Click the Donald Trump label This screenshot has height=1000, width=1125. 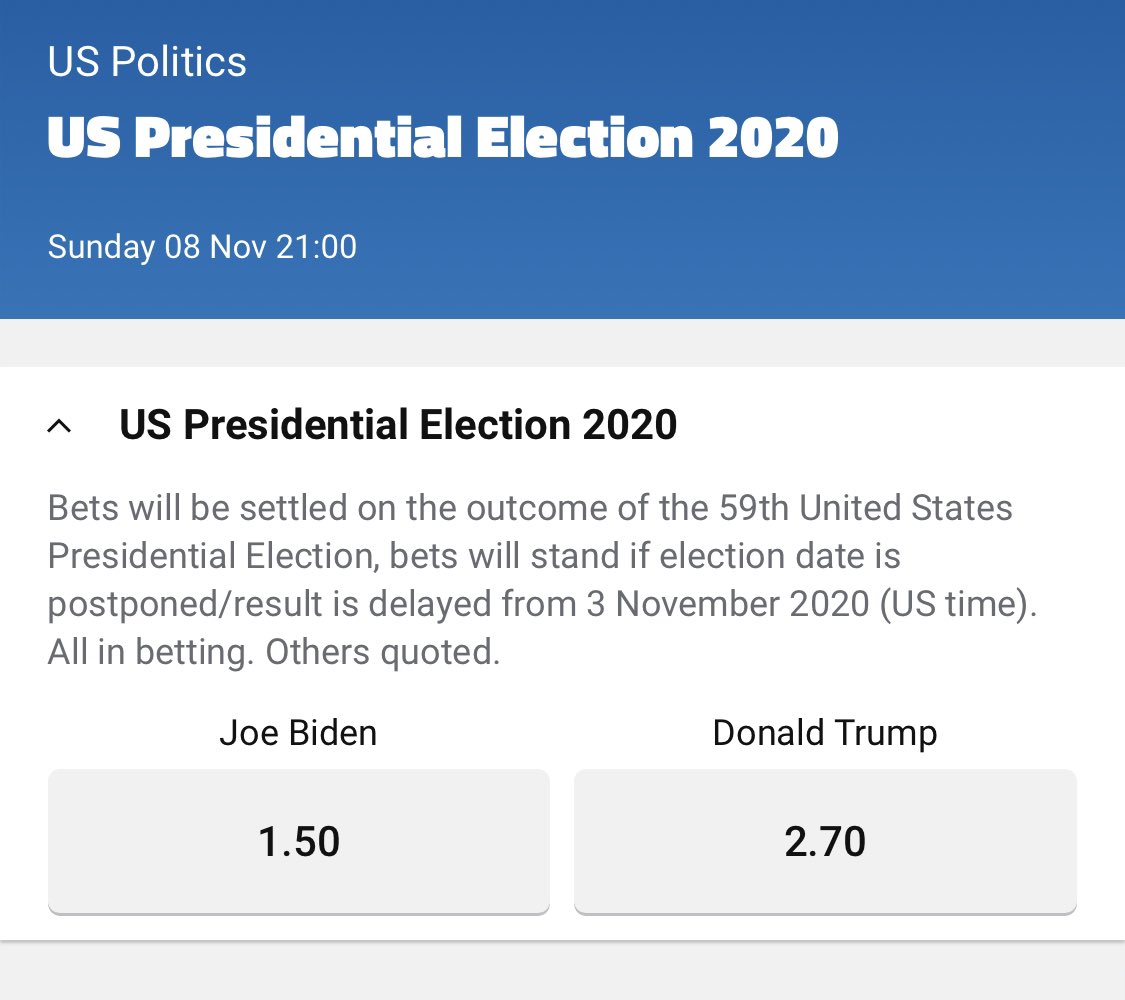[x=825, y=733]
